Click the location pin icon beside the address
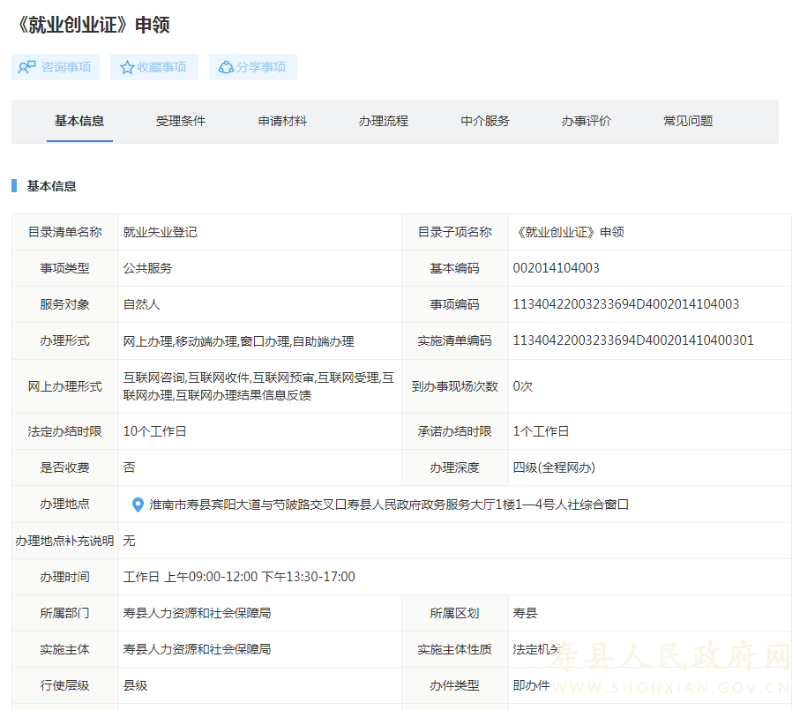This screenshot has width=800, height=710. (x=138, y=505)
